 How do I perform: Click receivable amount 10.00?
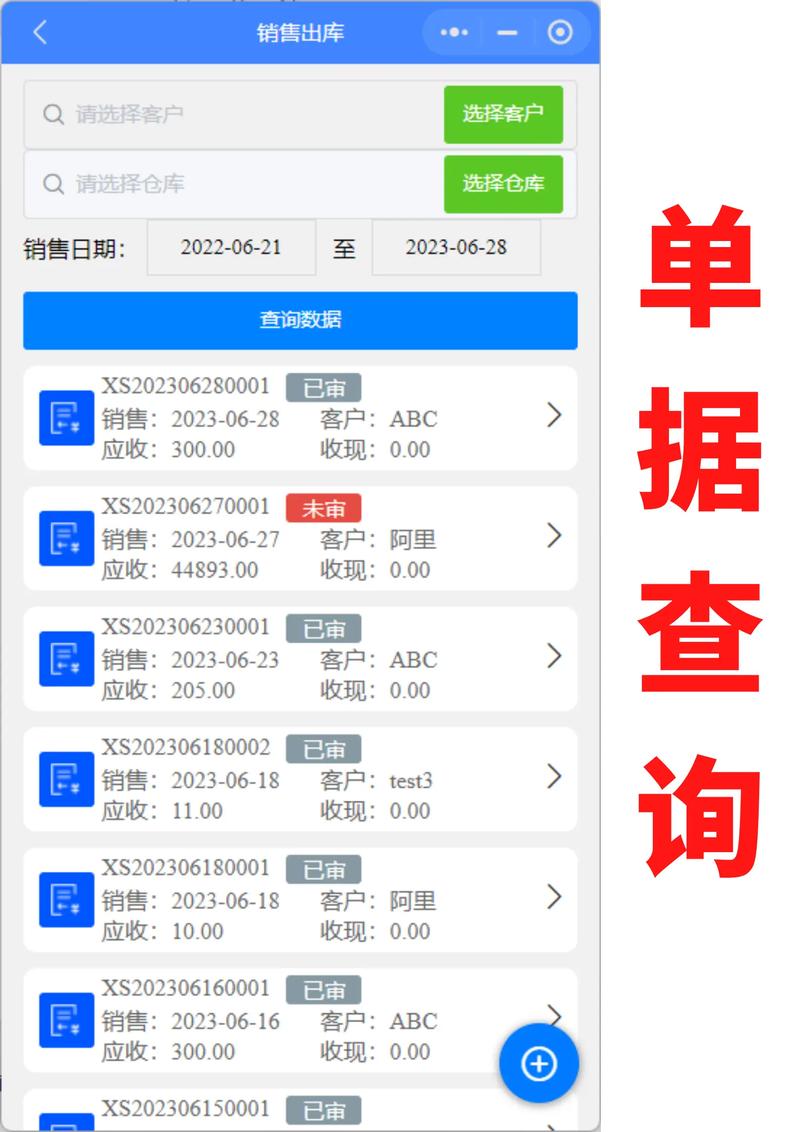click(x=197, y=932)
